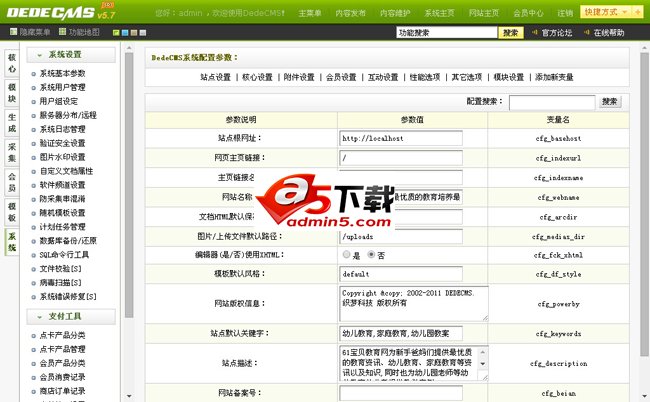Go to 网站主页 in top bar
The height and width of the screenshot is (402, 650).
[484, 13]
